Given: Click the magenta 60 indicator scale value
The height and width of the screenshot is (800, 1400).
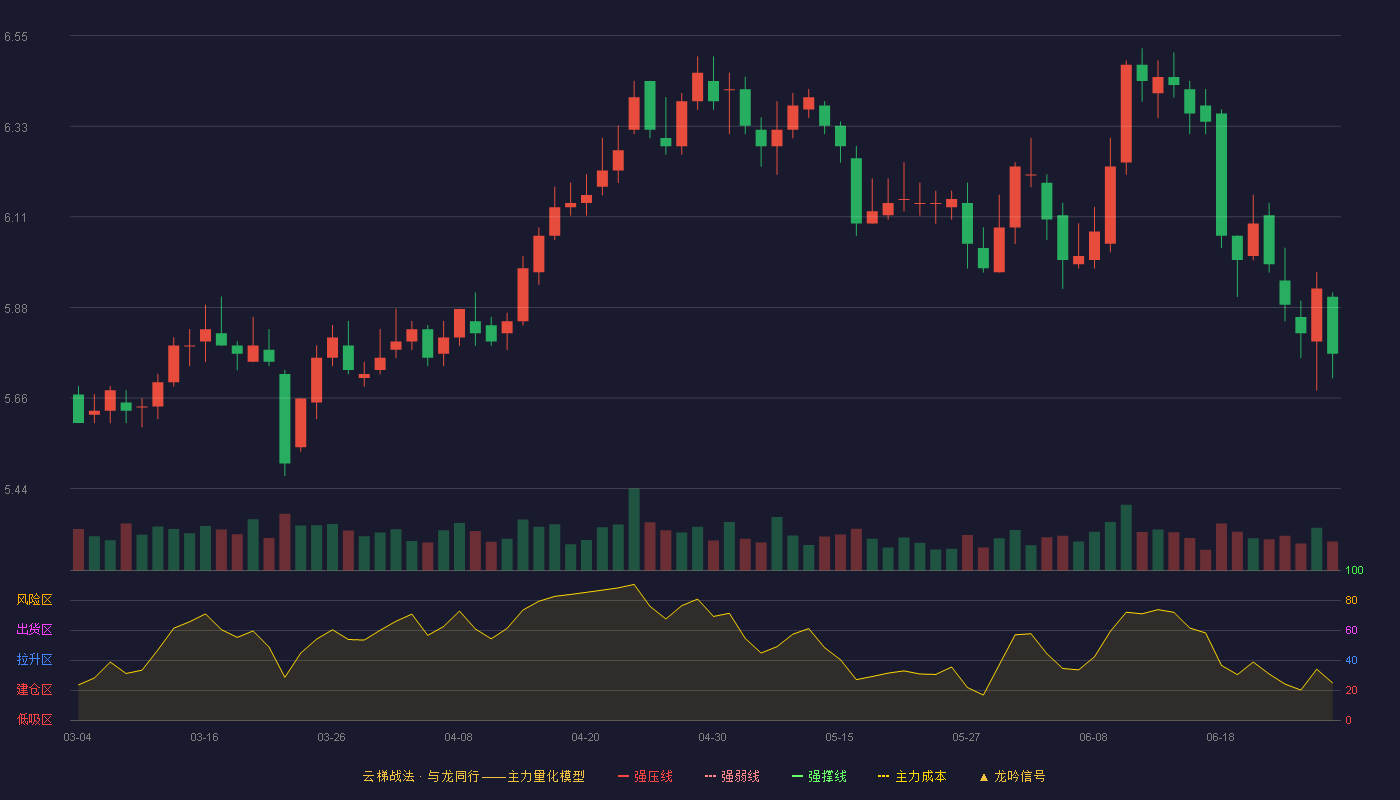Looking at the screenshot, I should point(1351,631).
